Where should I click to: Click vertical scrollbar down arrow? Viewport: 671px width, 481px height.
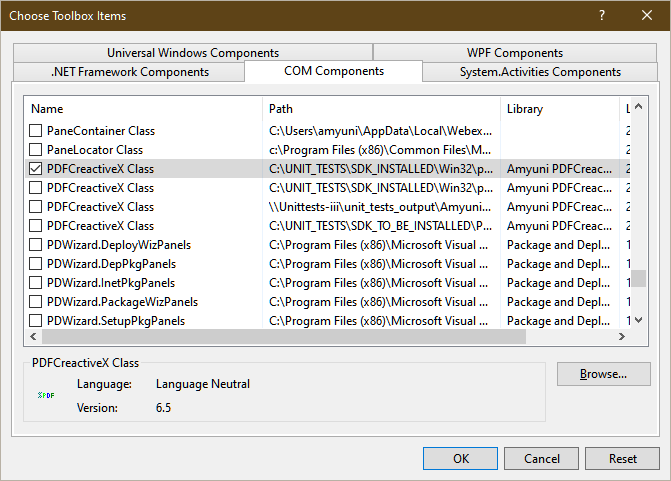tap(638, 320)
